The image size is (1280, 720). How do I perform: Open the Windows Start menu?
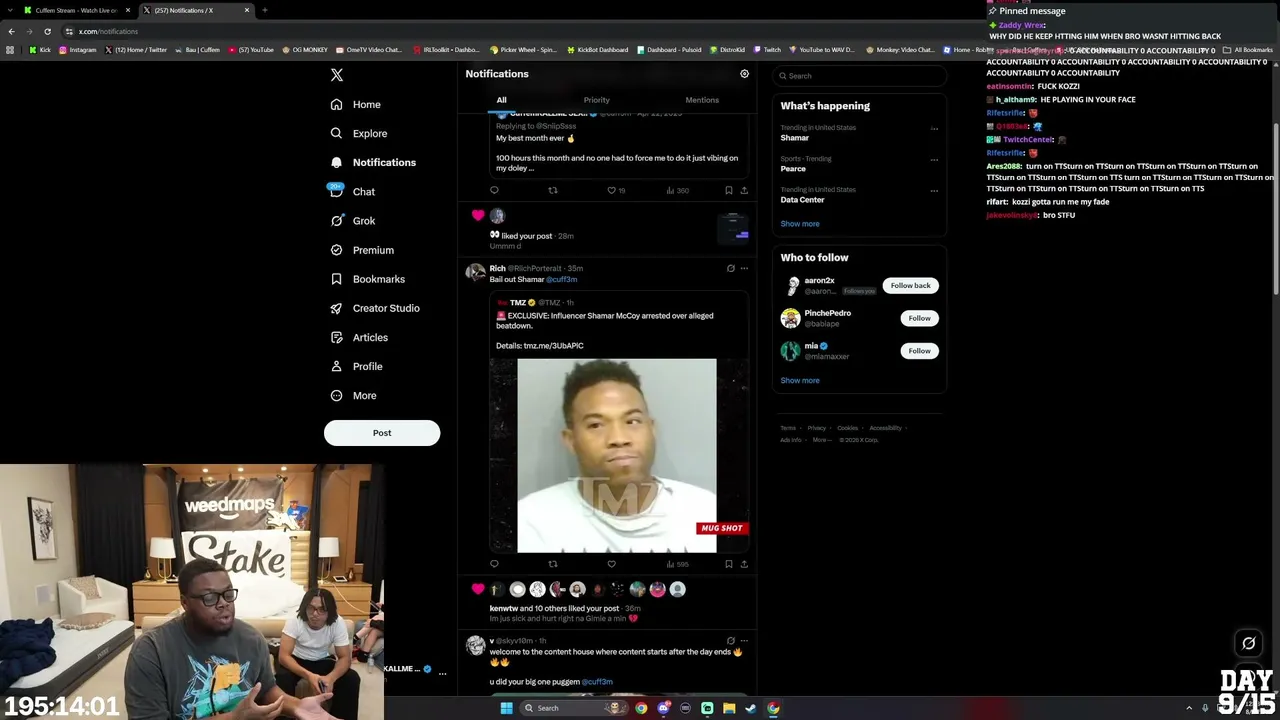tap(506, 708)
